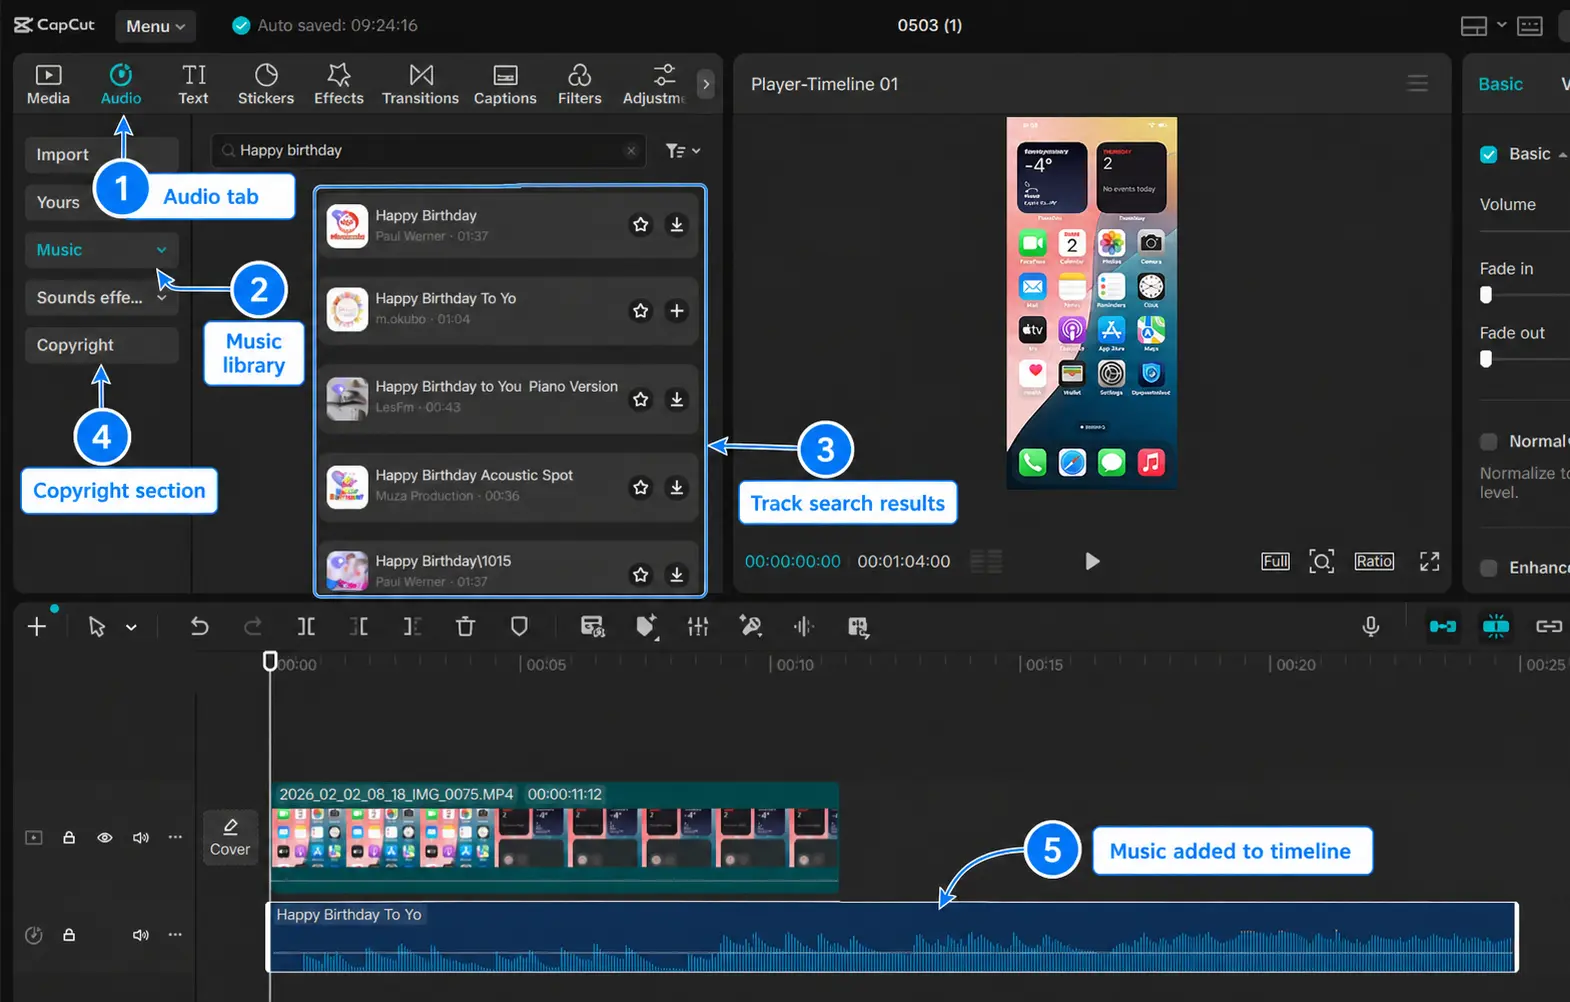Click the Ratio button
The width and height of the screenshot is (1570, 1002).
tap(1374, 561)
